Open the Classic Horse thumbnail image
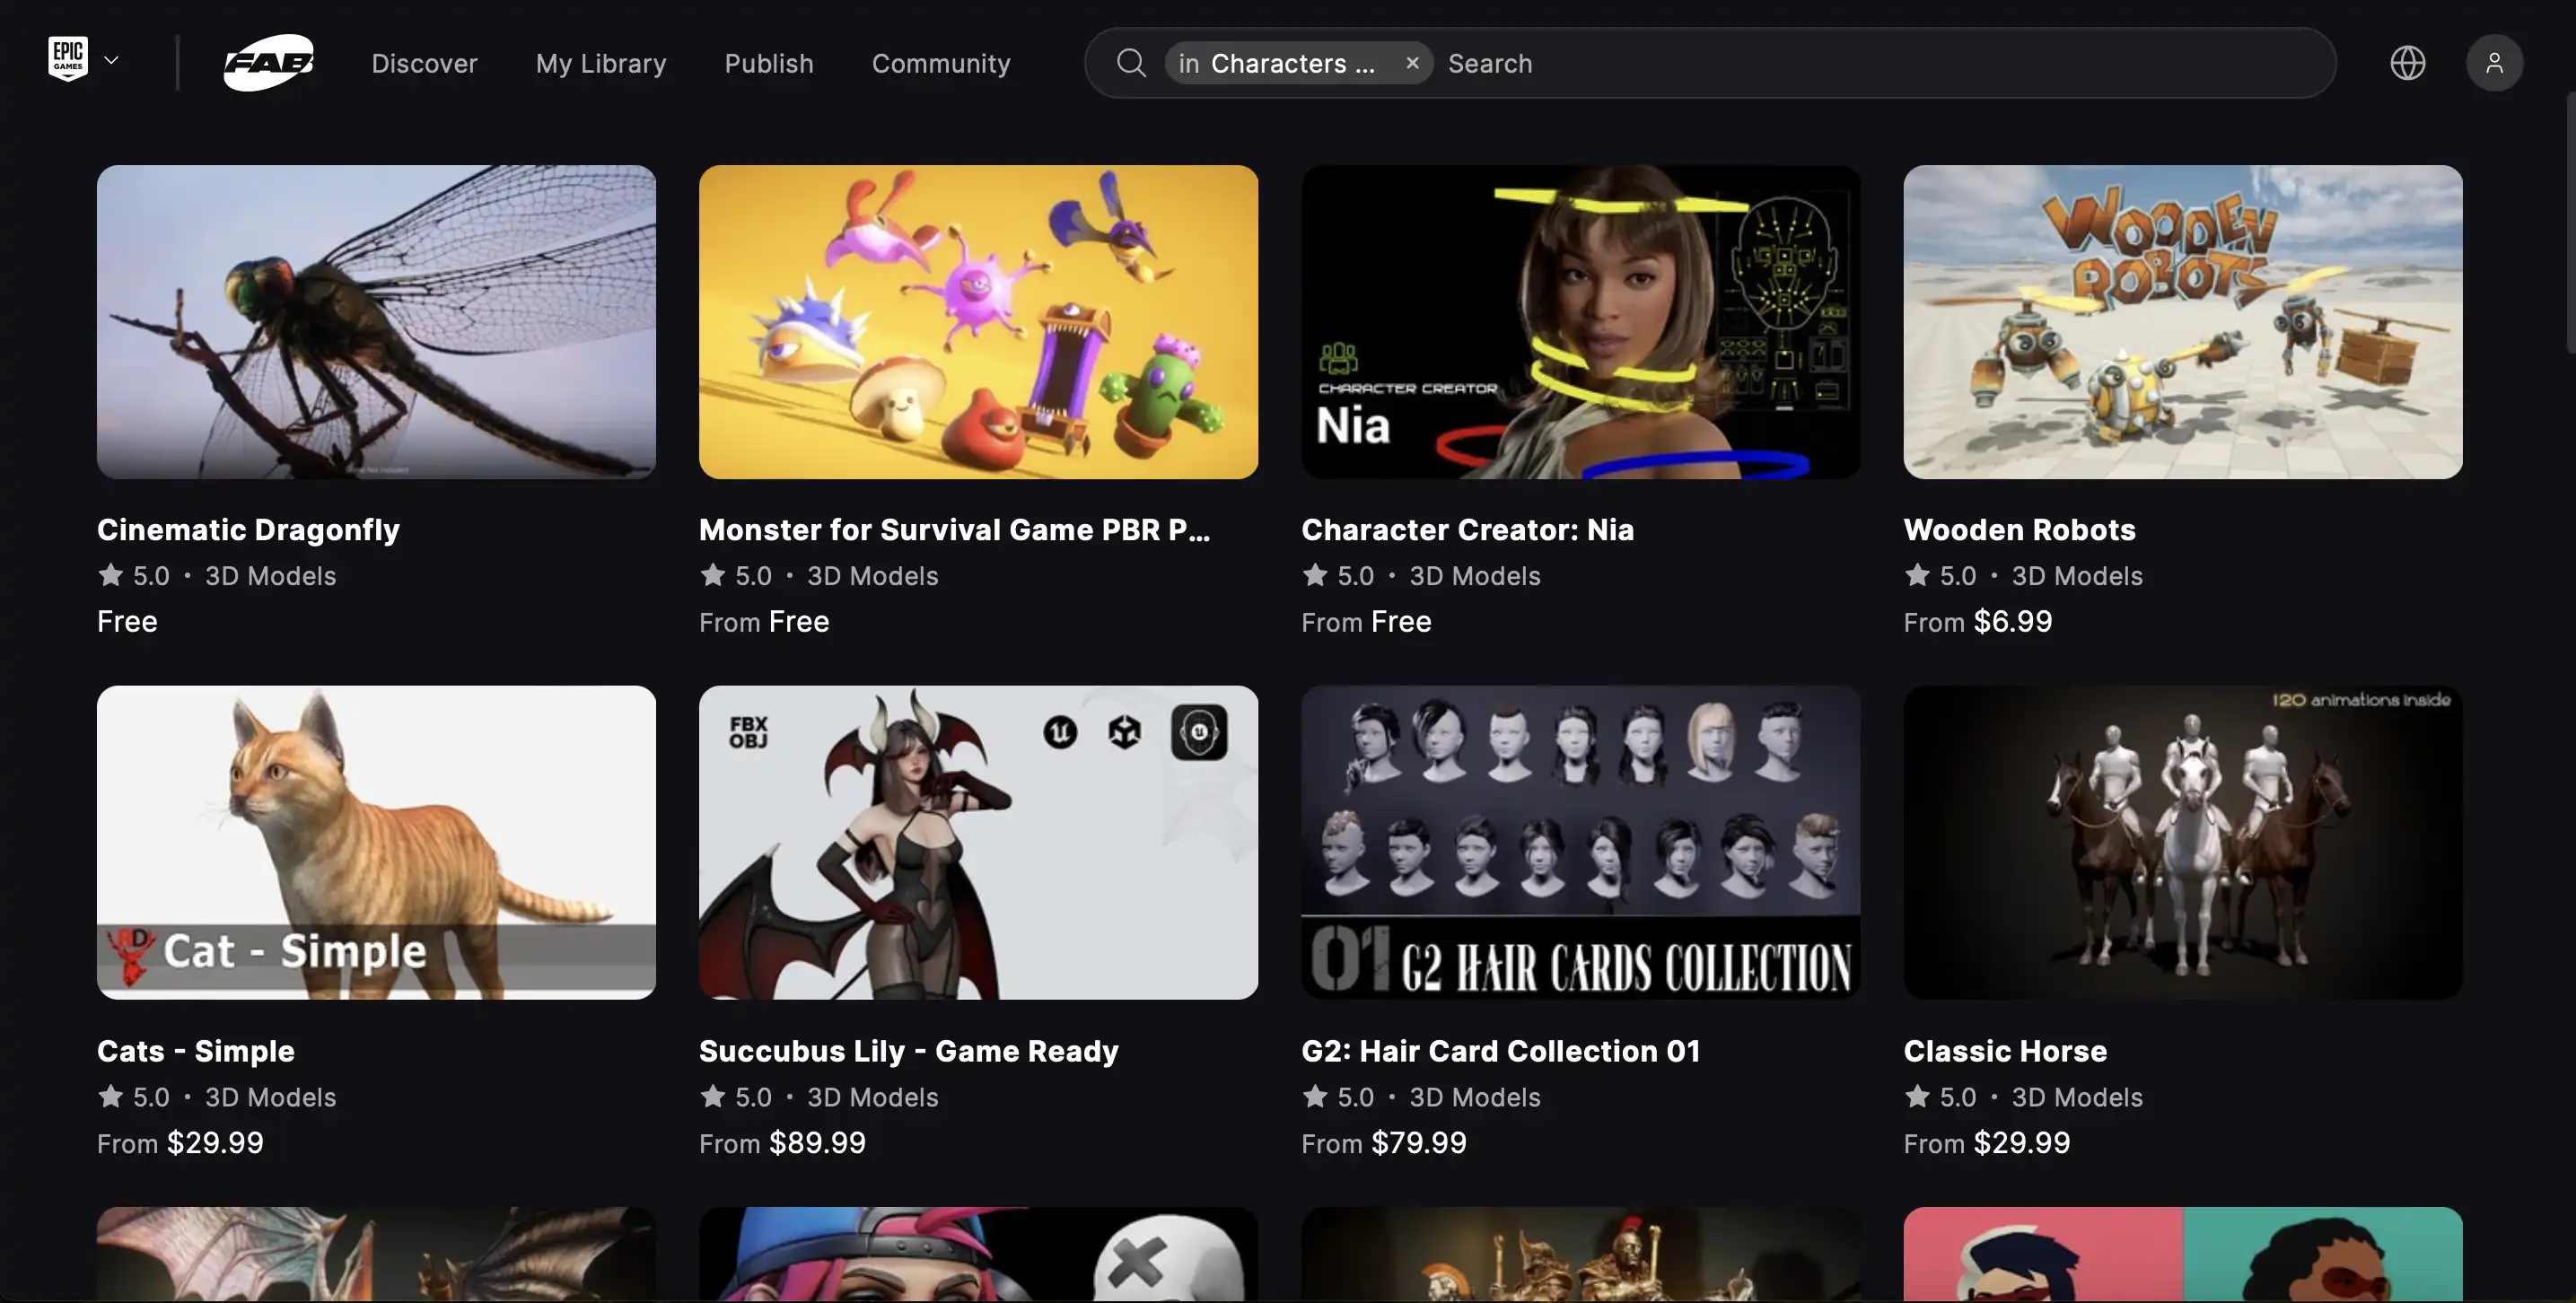 pos(2183,842)
